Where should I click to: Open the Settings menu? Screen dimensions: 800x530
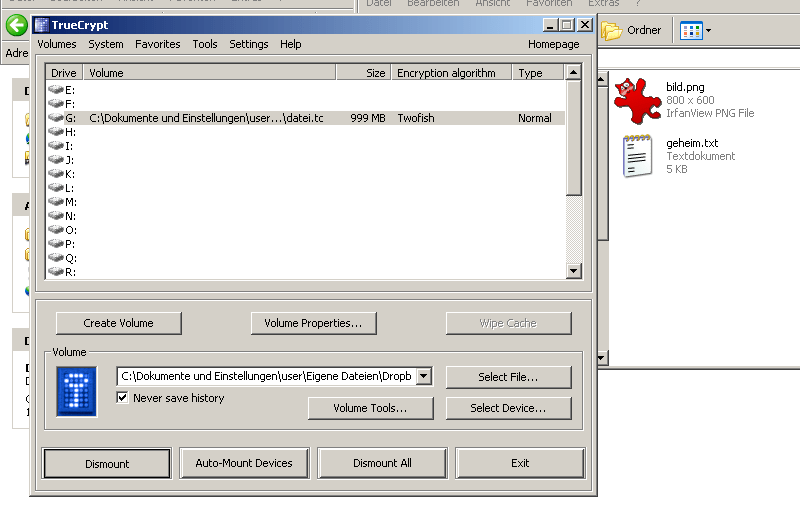248,44
